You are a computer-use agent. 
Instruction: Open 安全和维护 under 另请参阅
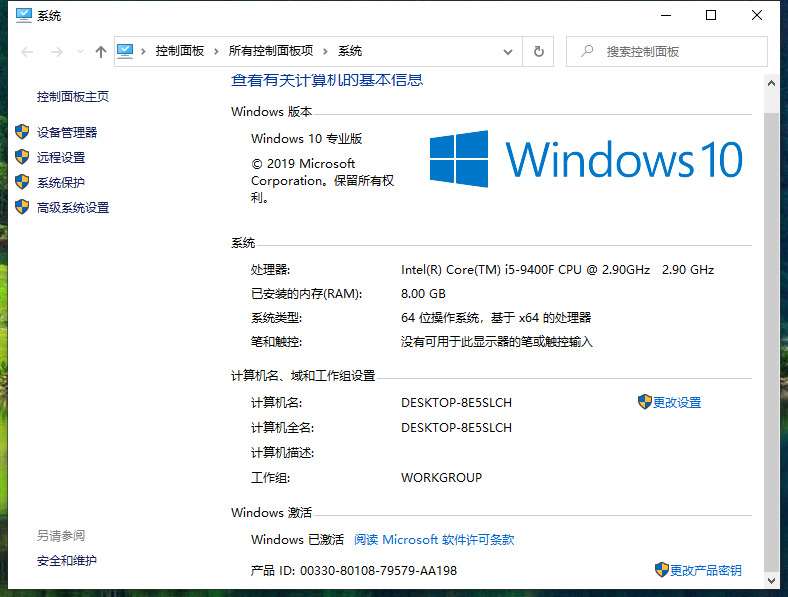pyautogui.click(x=66, y=561)
